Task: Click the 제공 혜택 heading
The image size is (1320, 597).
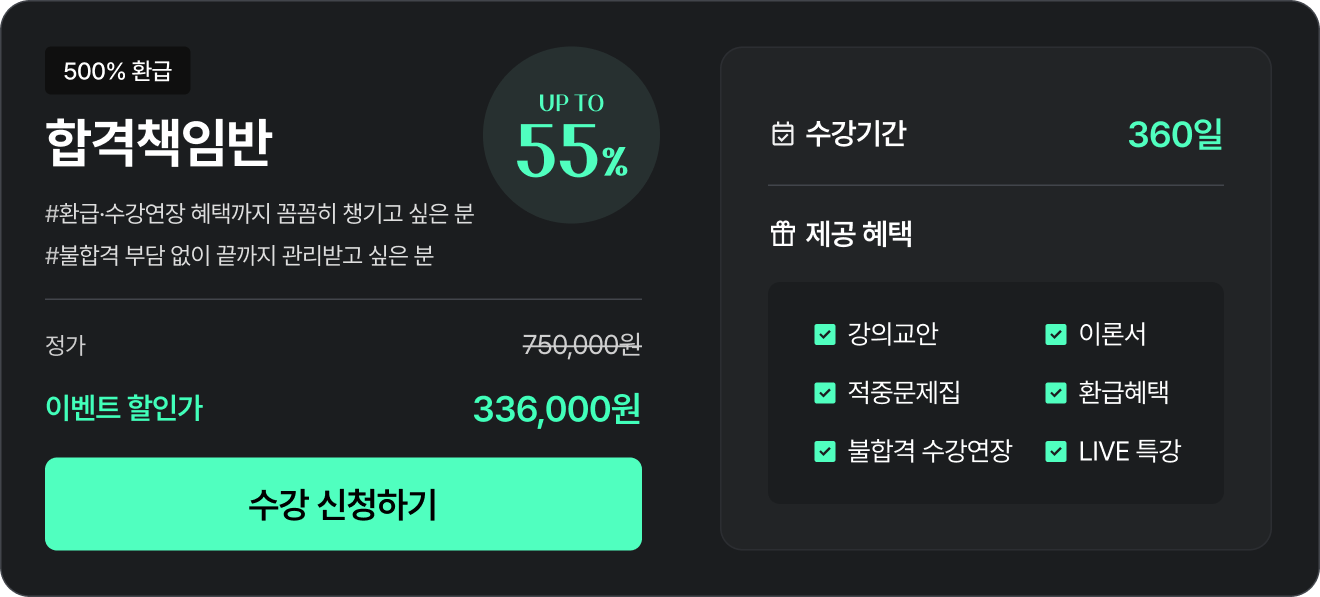Action: (x=858, y=235)
